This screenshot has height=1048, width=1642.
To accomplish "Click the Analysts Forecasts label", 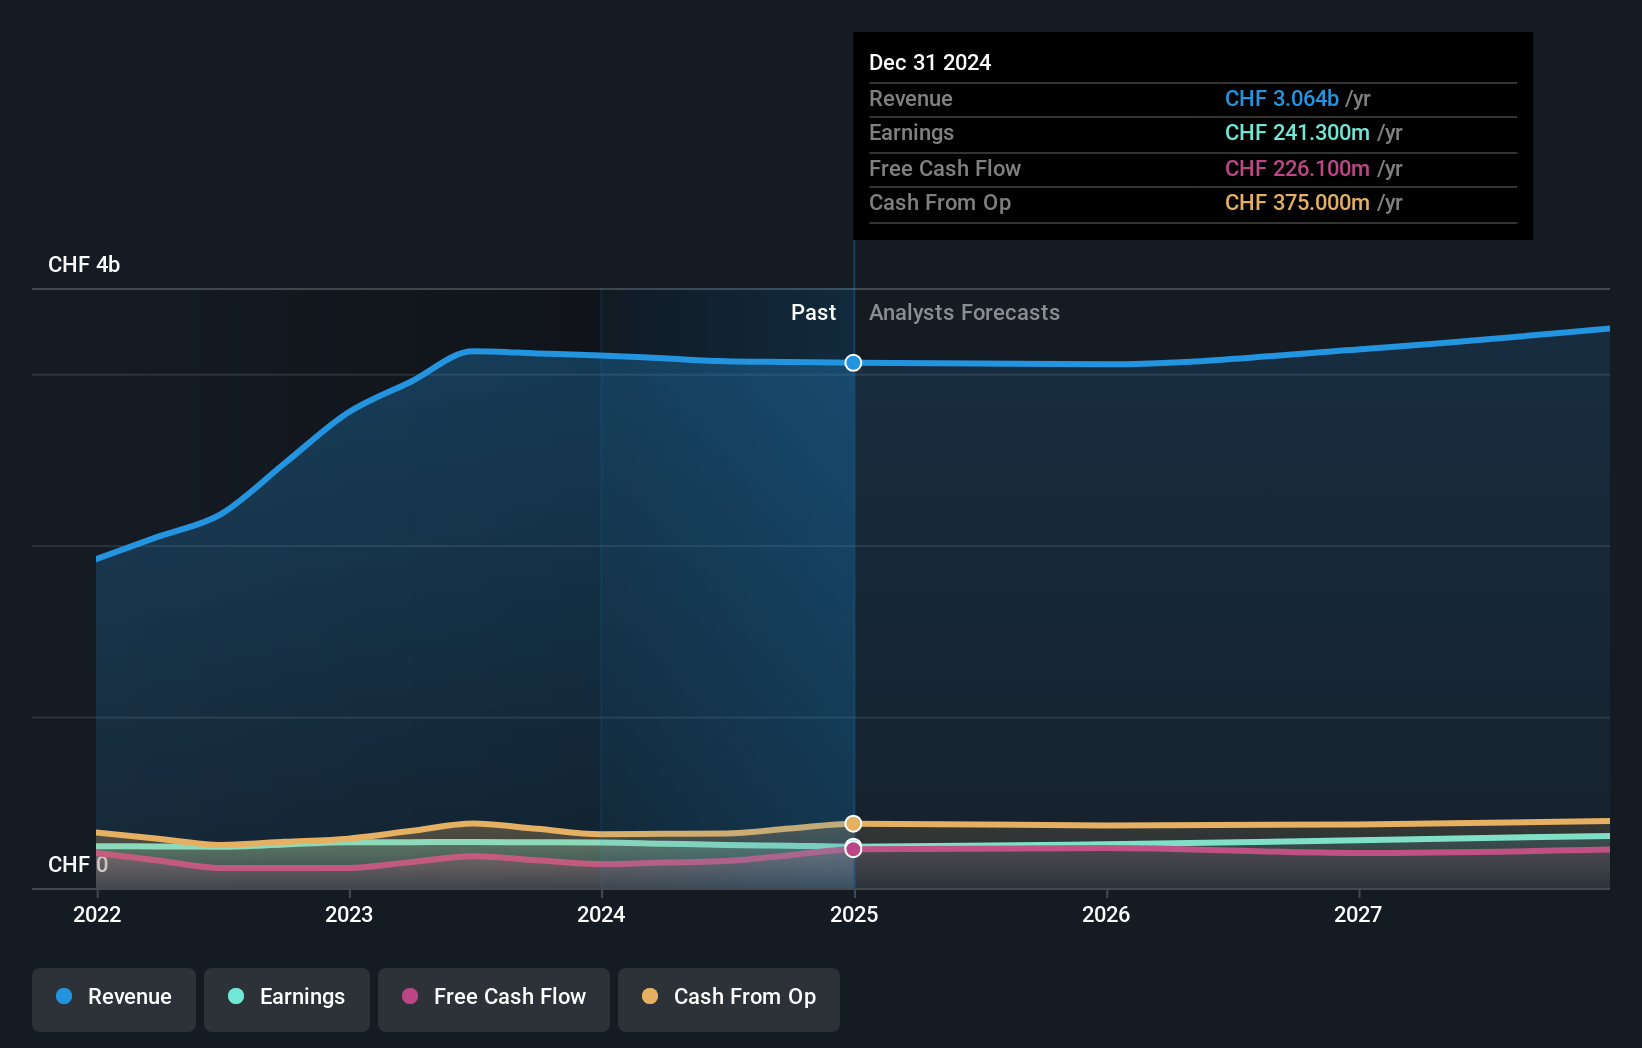I will coord(964,312).
